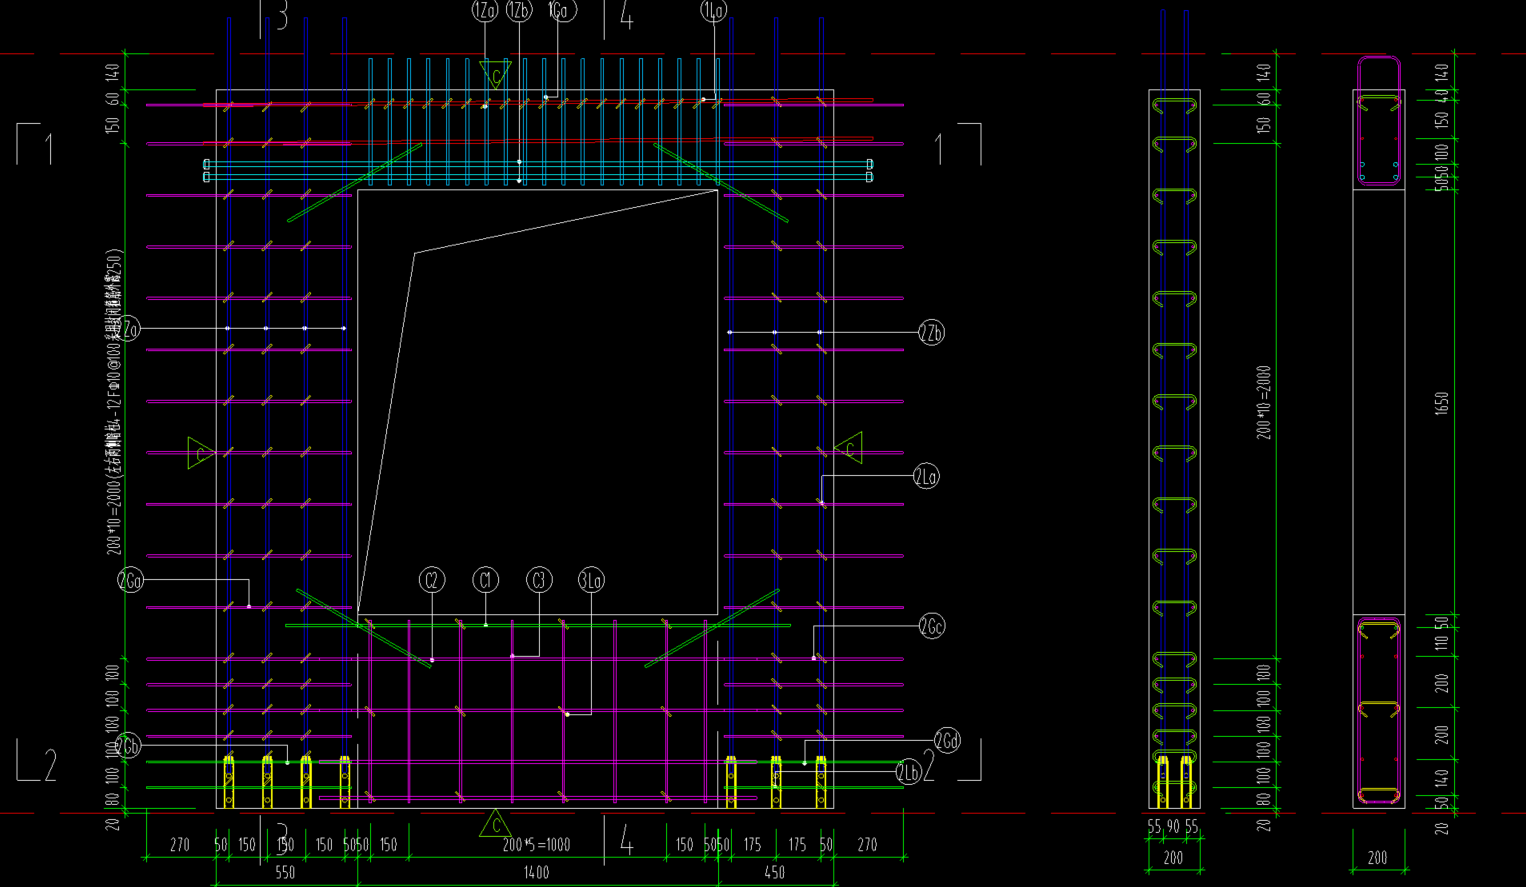This screenshot has height=887, width=1526.
Task: Select section mark 2 at lower left
Action: 50,766
